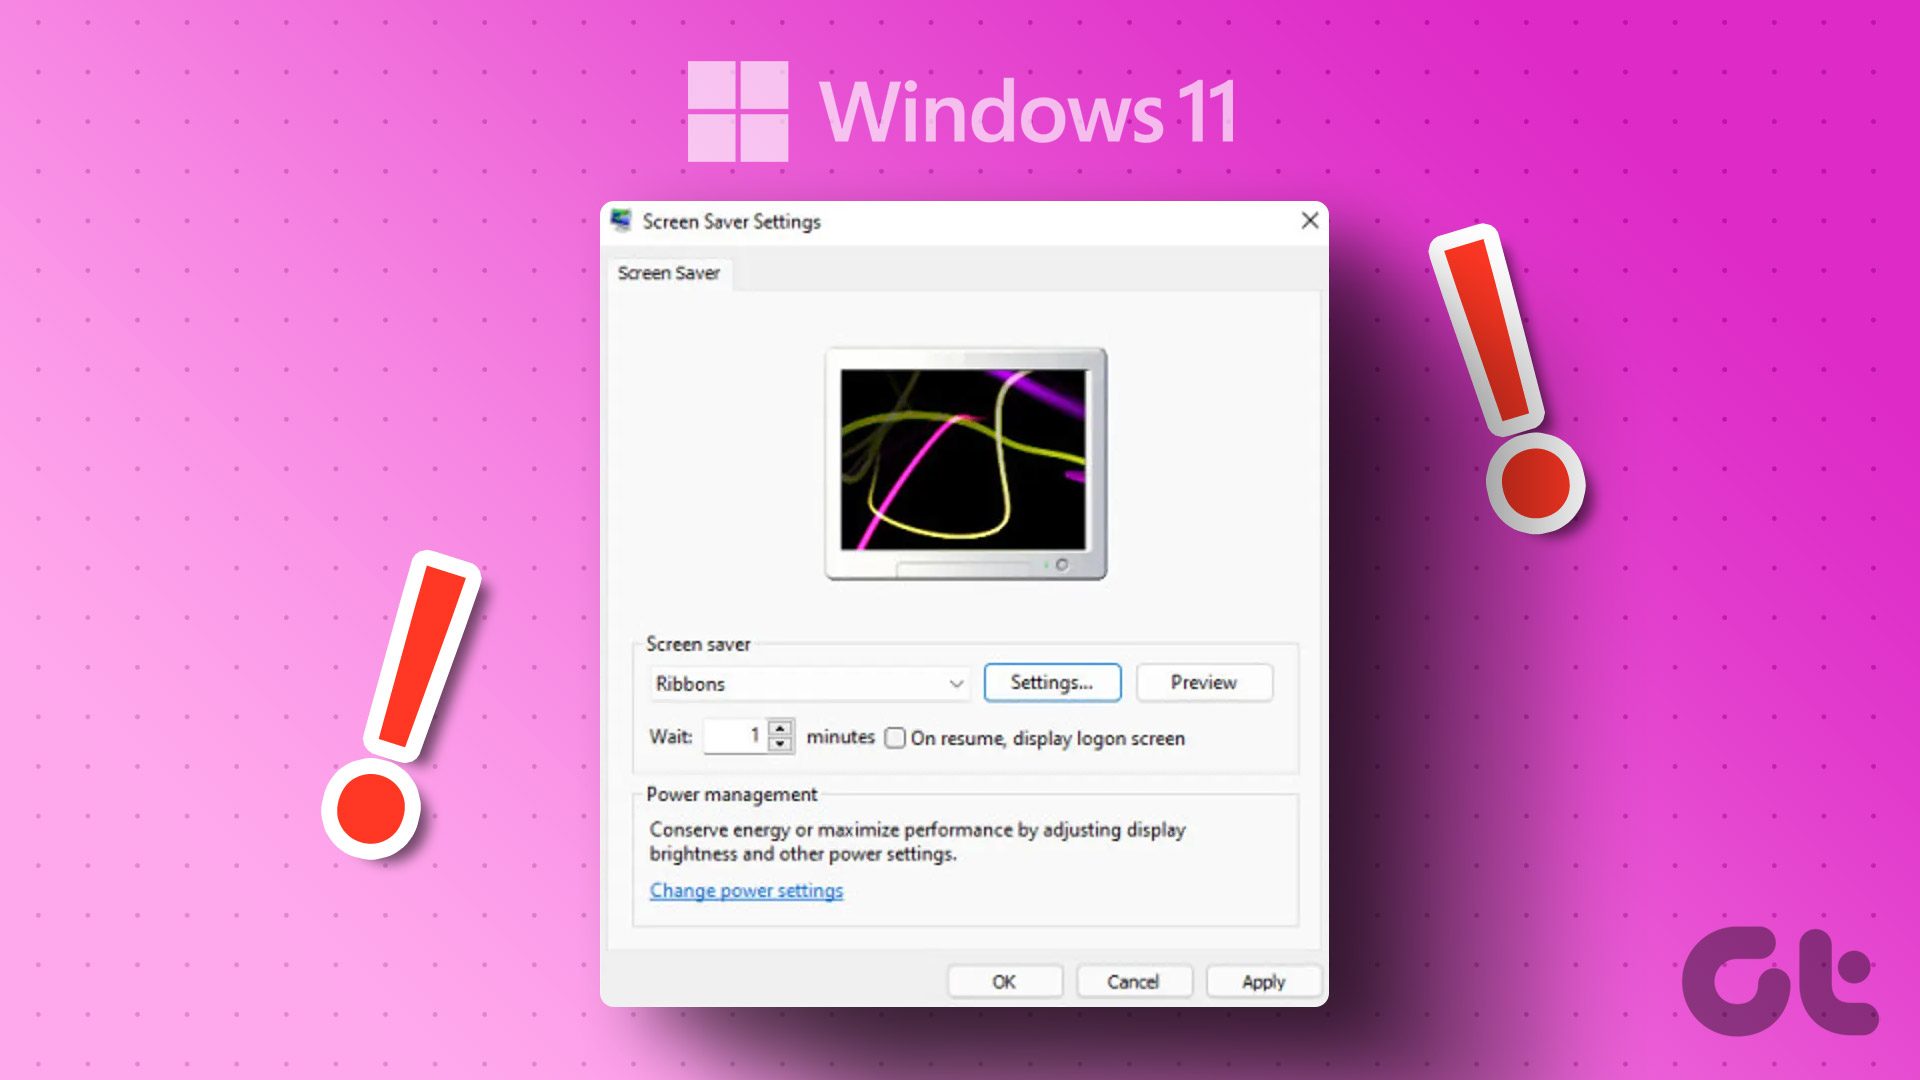The width and height of the screenshot is (1920, 1080).
Task: Open the Ribbons screen saver dropdown
Action: point(809,684)
